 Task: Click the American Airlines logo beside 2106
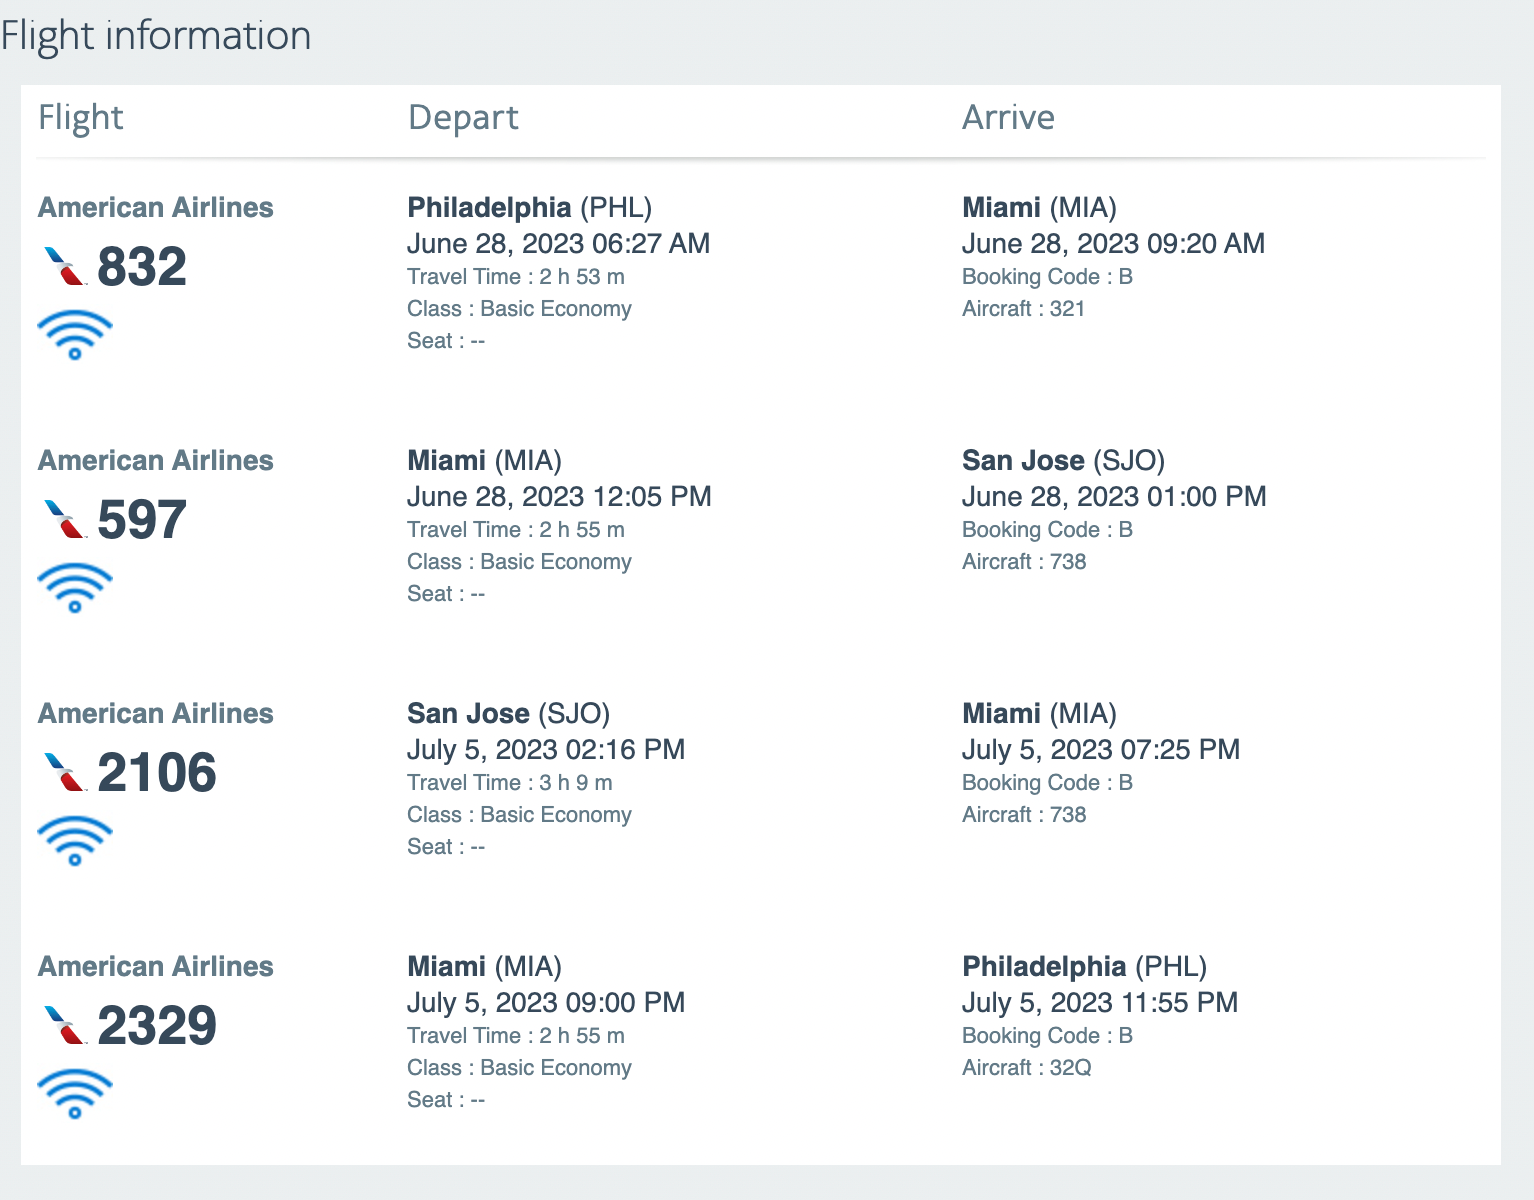coord(66,772)
